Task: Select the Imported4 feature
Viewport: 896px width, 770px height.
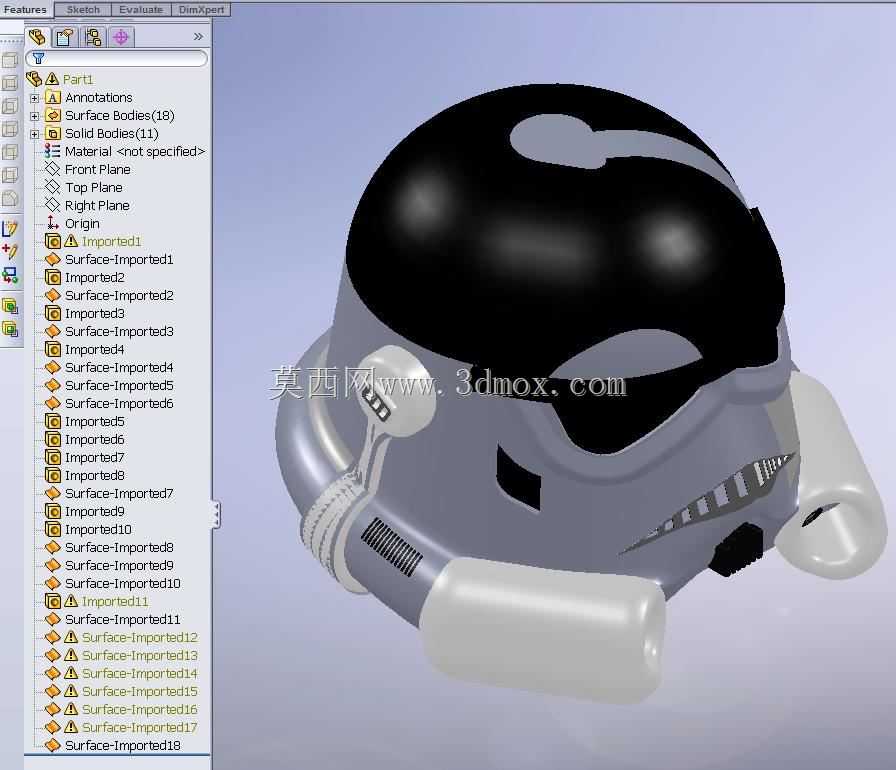Action: tap(94, 350)
